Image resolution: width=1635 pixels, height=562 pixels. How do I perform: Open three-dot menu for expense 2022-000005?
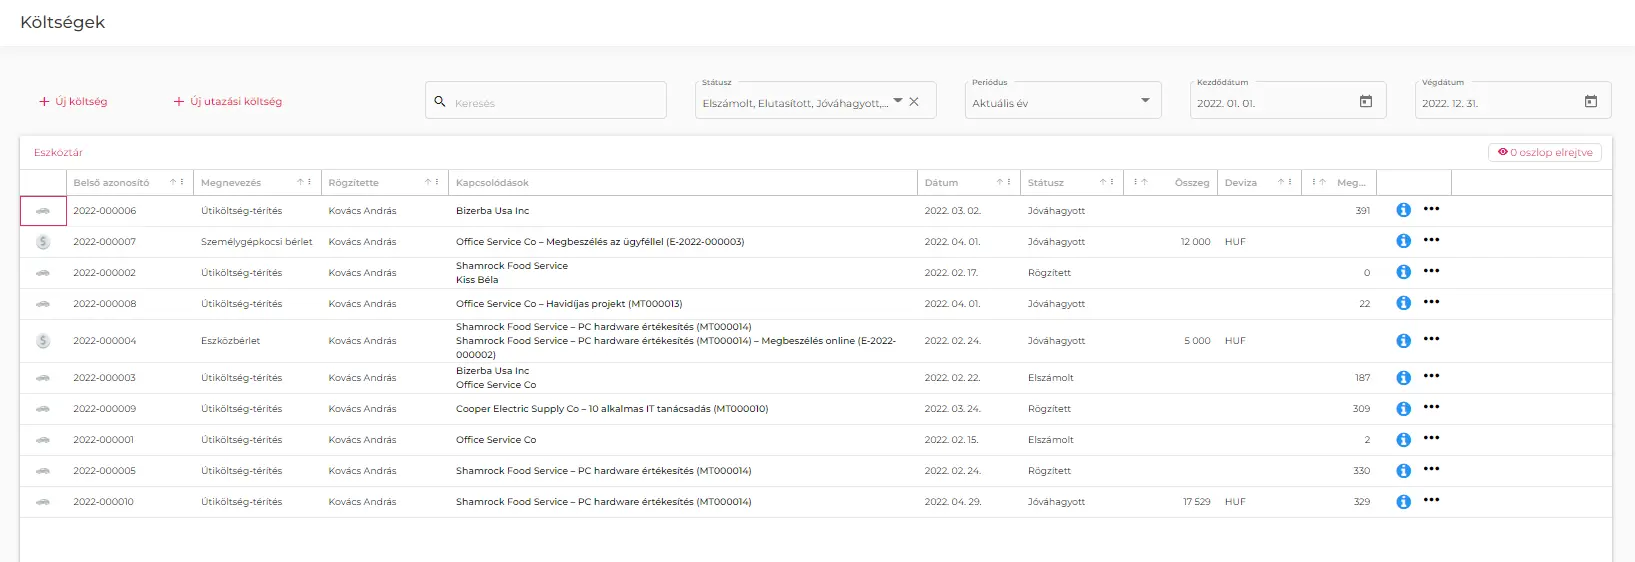[x=1431, y=470]
